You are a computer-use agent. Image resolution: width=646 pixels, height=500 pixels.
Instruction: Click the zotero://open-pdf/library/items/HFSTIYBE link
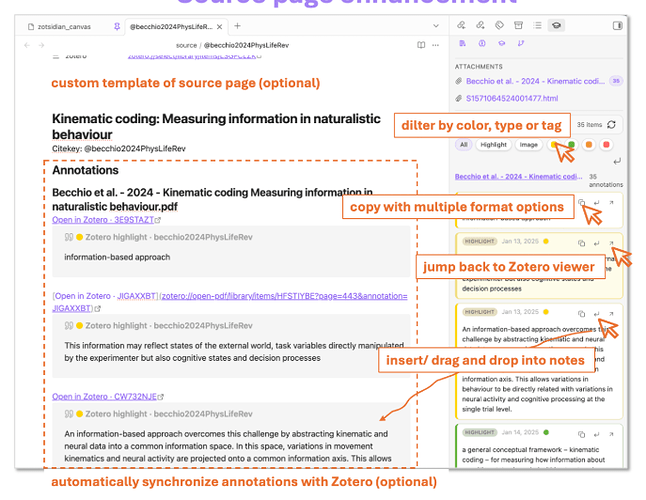pos(284,296)
